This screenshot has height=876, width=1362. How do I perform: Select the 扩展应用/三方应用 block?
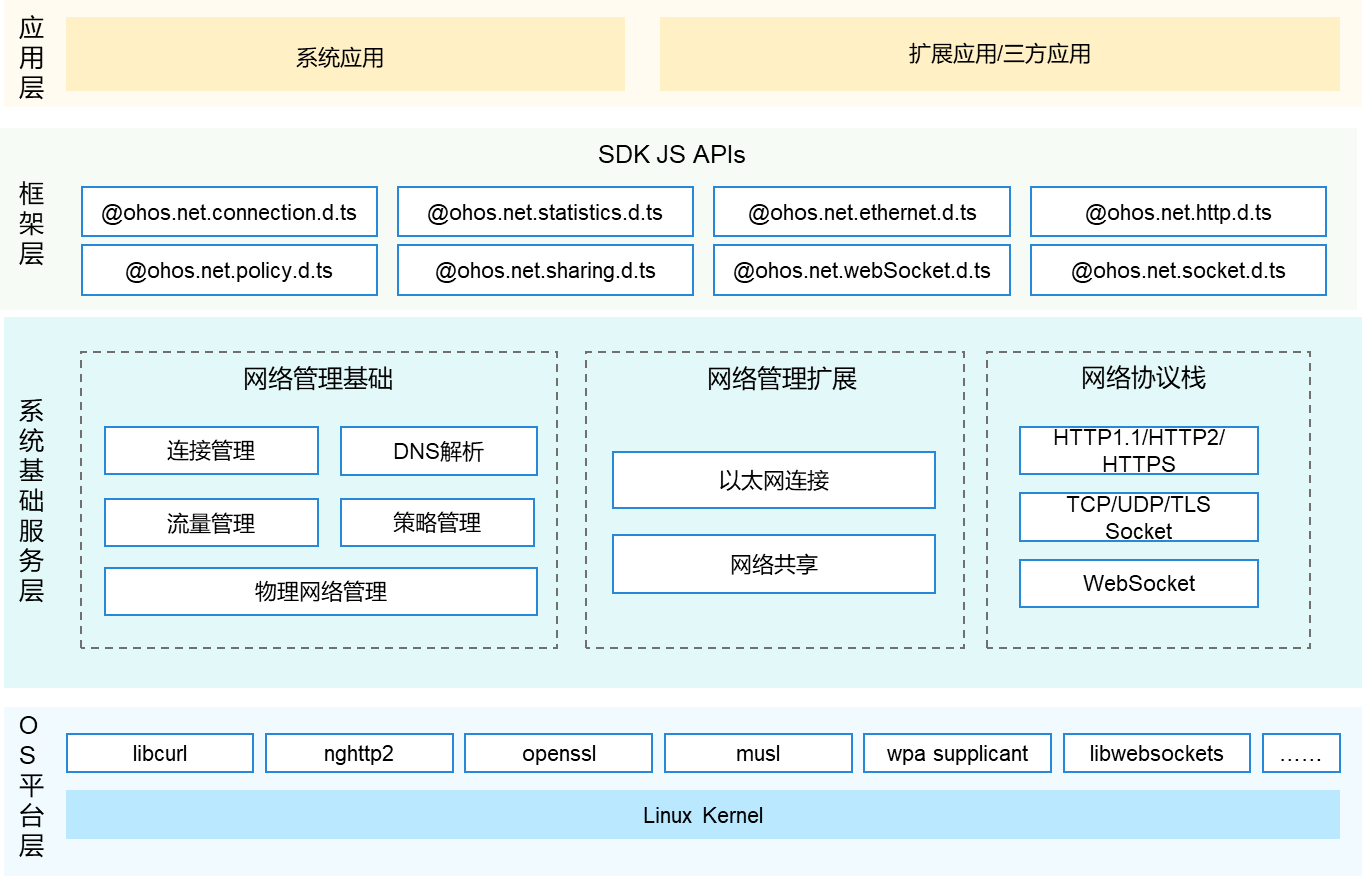999,55
